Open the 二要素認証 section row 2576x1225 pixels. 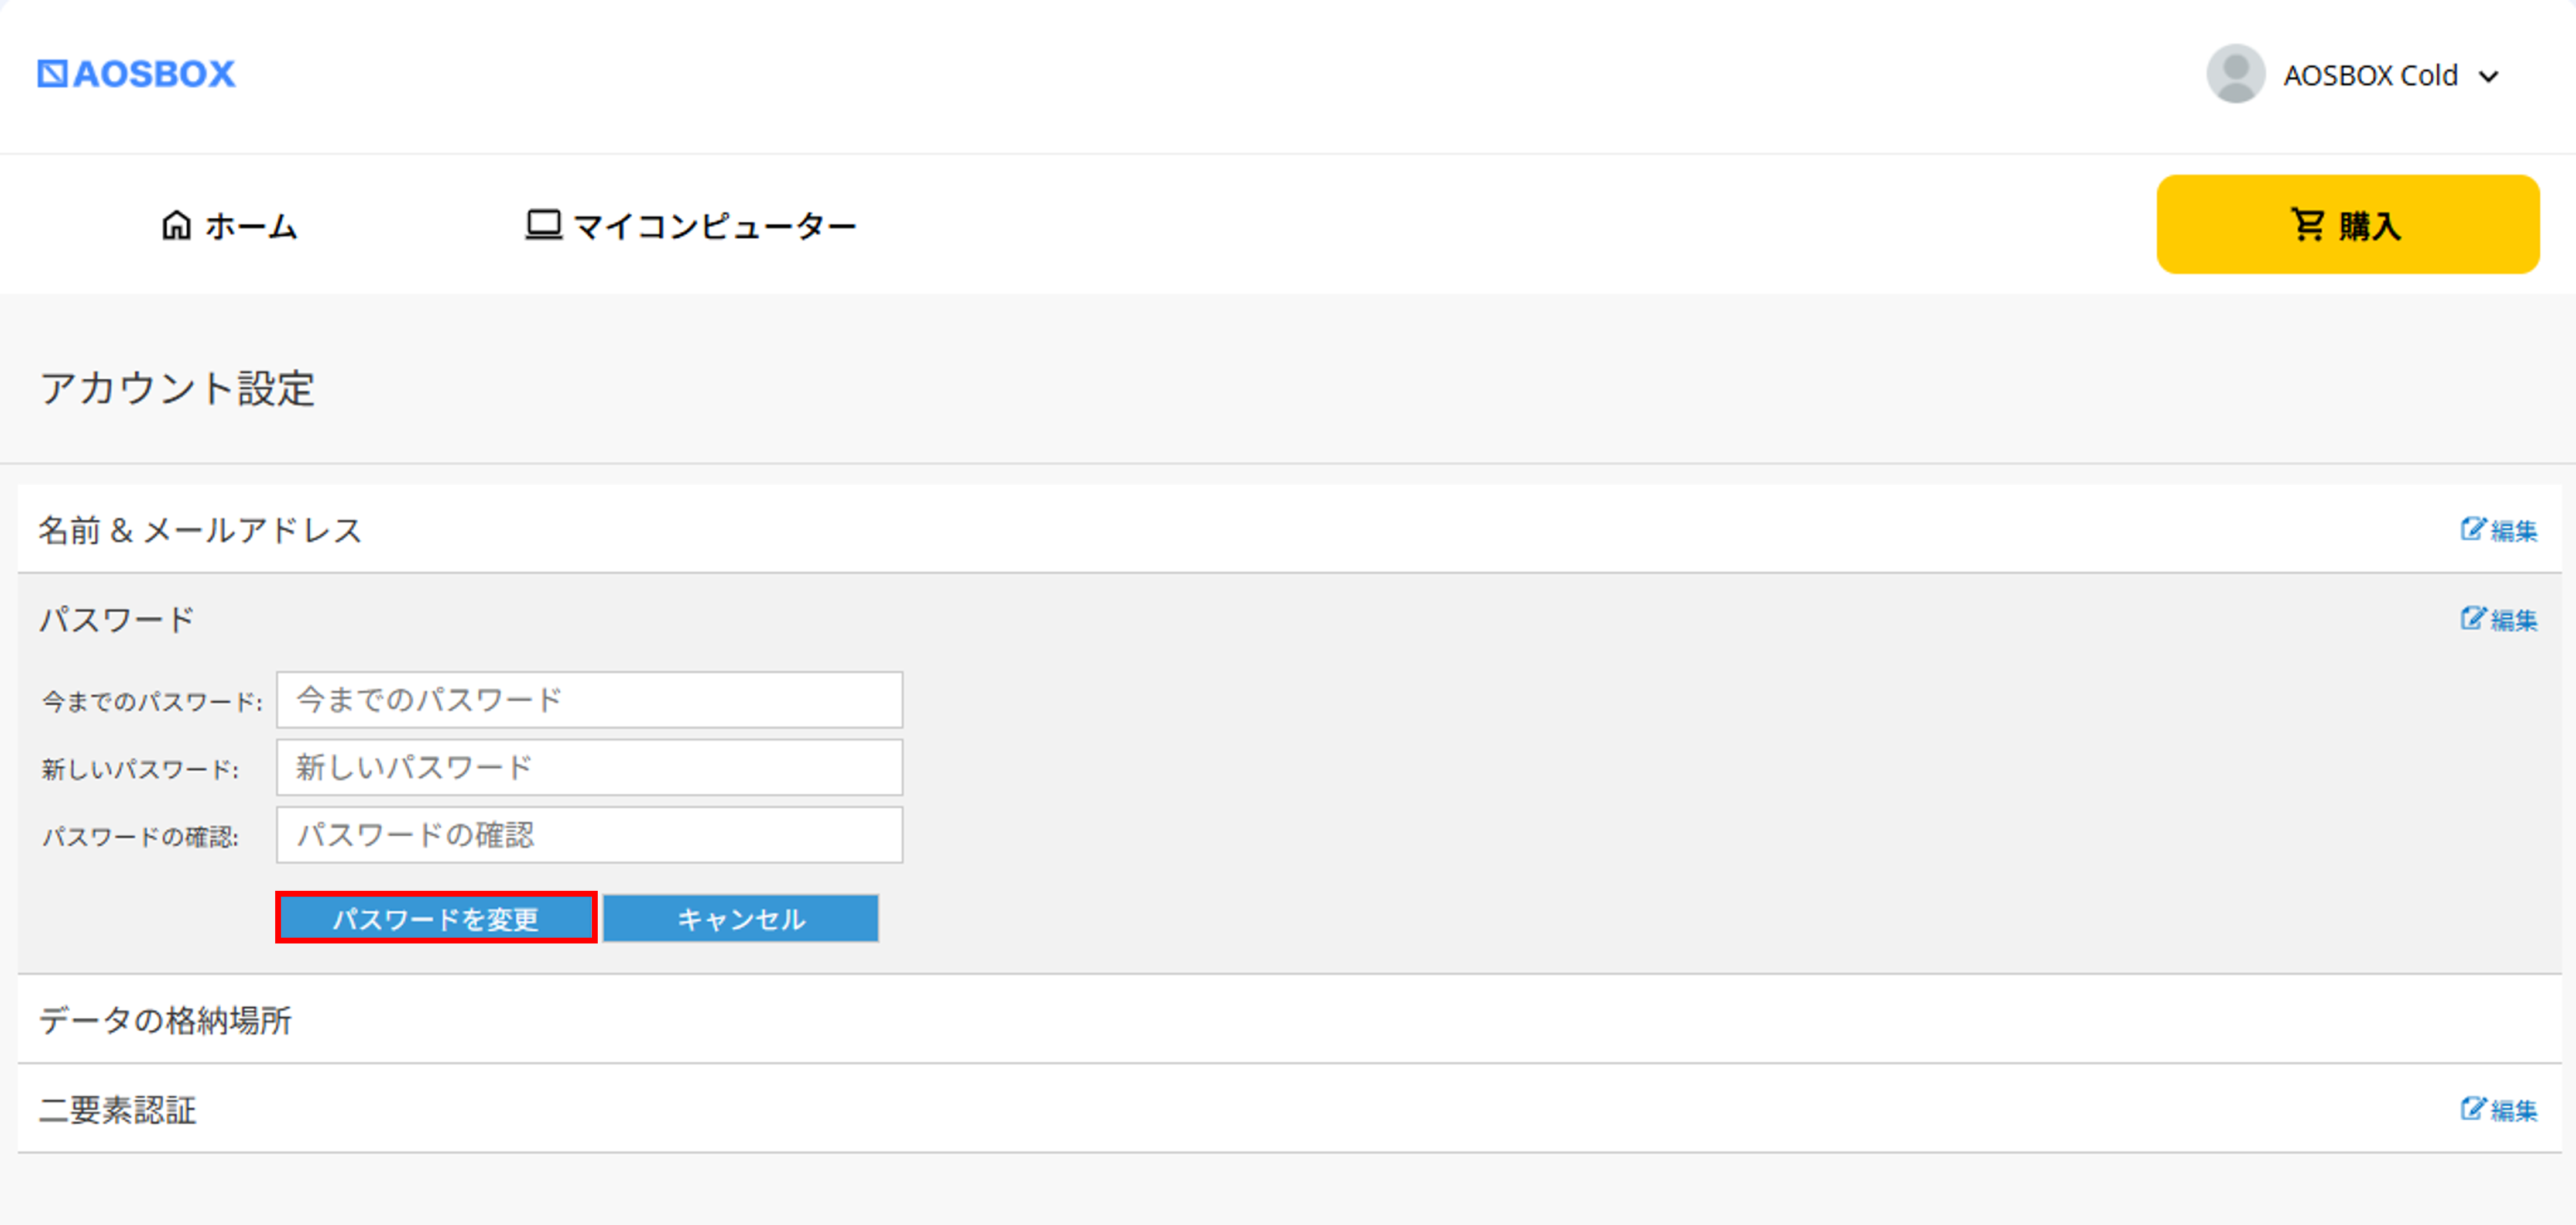click(118, 1109)
